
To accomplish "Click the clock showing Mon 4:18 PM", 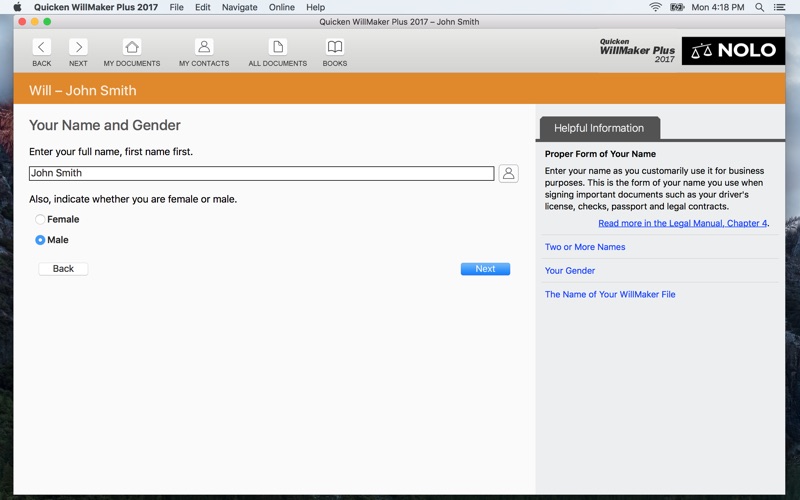I will click(717, 7).
